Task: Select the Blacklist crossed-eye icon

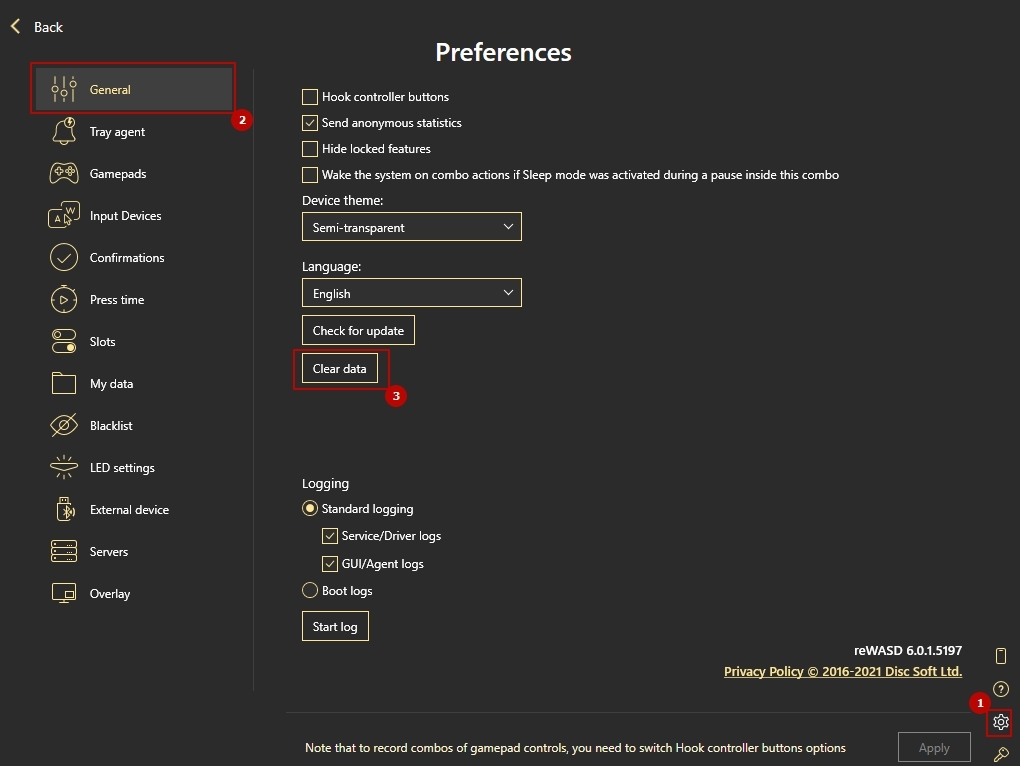Action: [64, 426]
